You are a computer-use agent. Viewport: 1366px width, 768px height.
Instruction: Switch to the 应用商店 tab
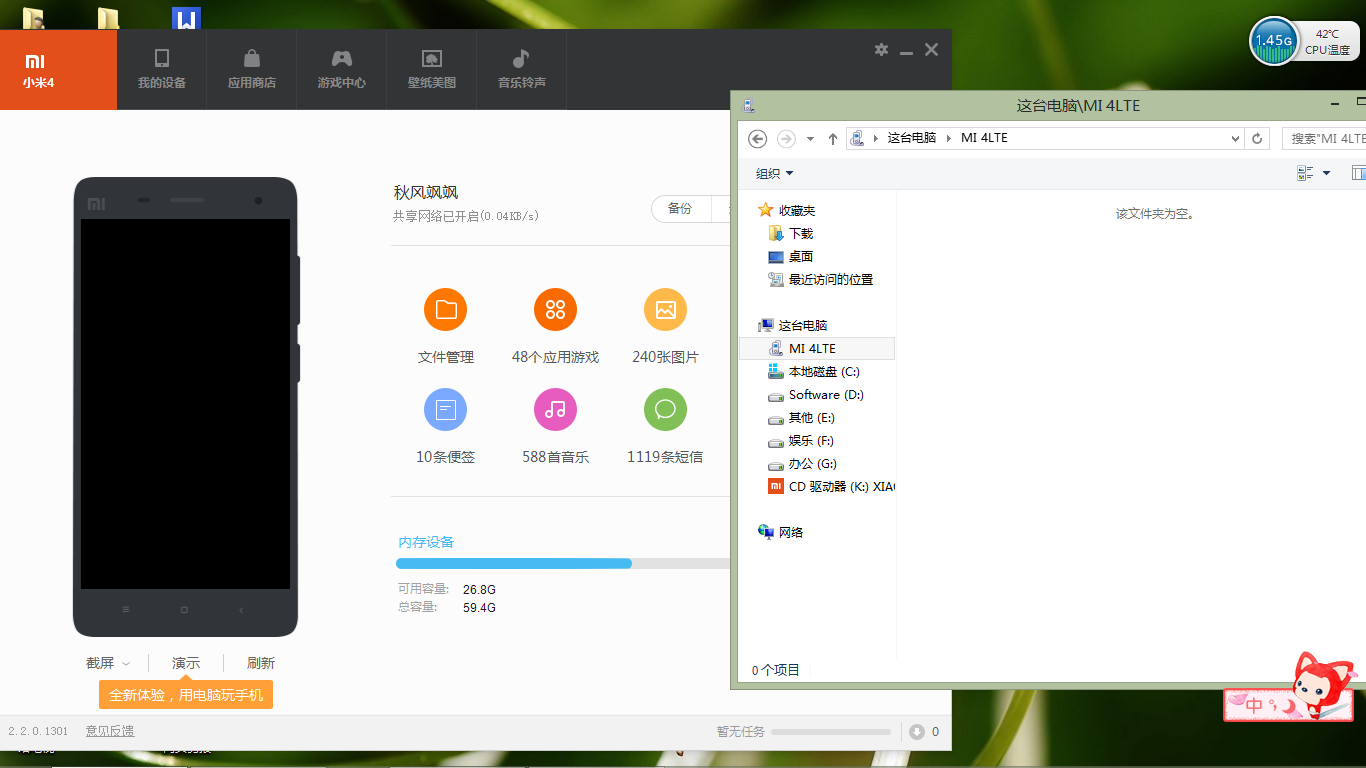click(252, 69)
